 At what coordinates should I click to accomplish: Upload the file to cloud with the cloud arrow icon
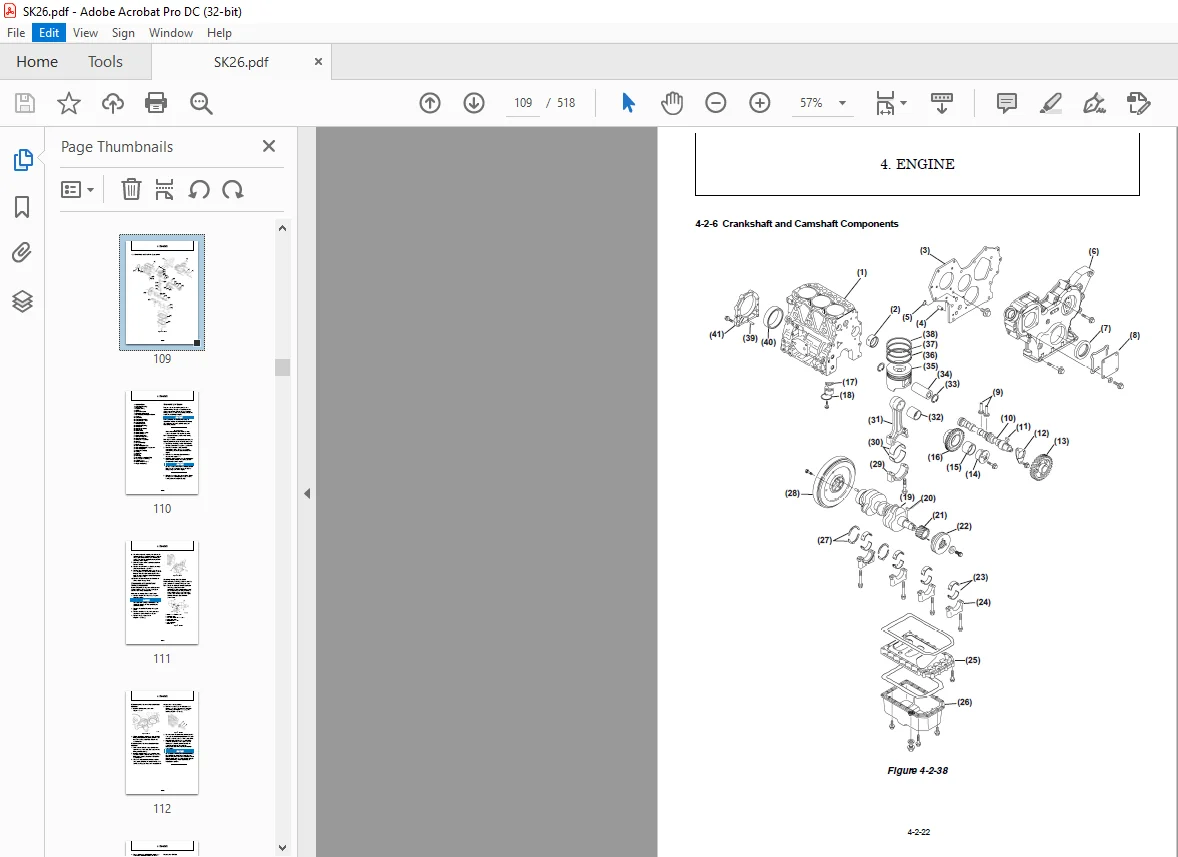point(113,103)
